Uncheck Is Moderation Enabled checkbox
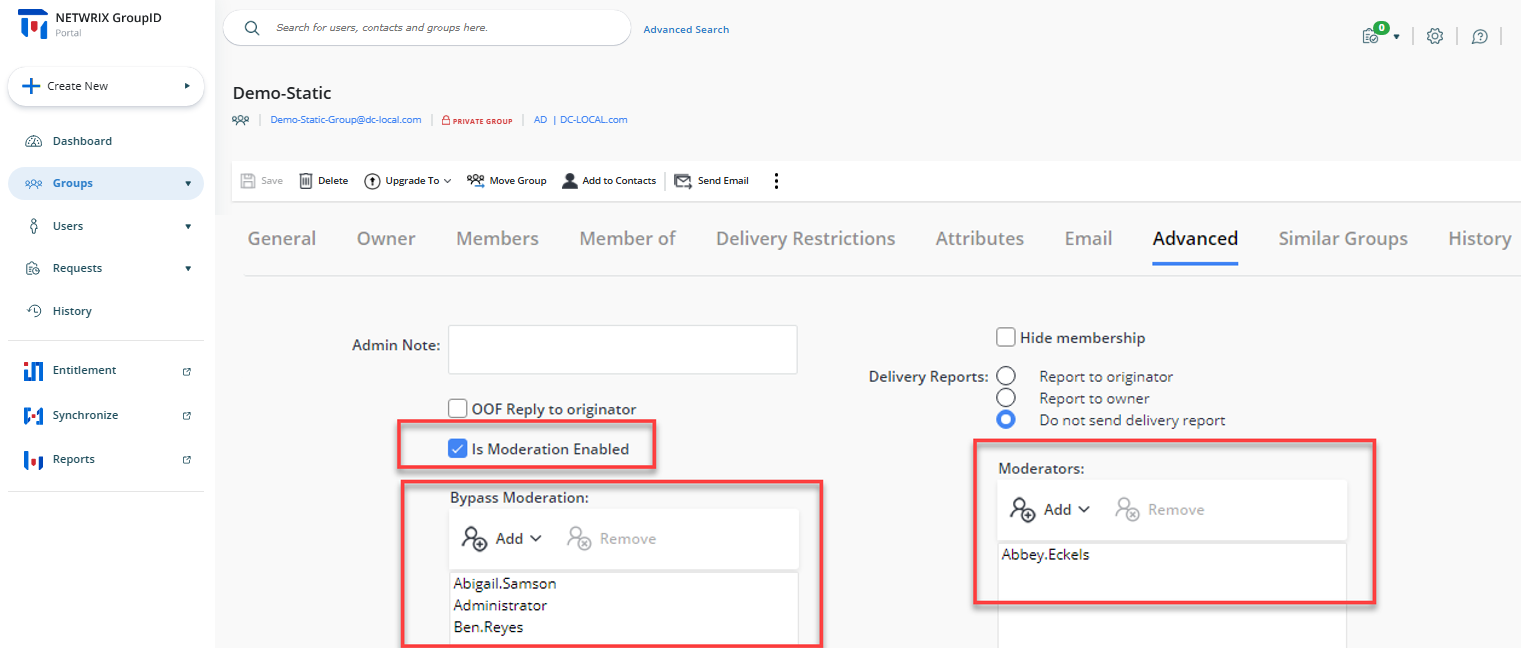This screenshot has width=1521, height=648. tap(458, 449)
